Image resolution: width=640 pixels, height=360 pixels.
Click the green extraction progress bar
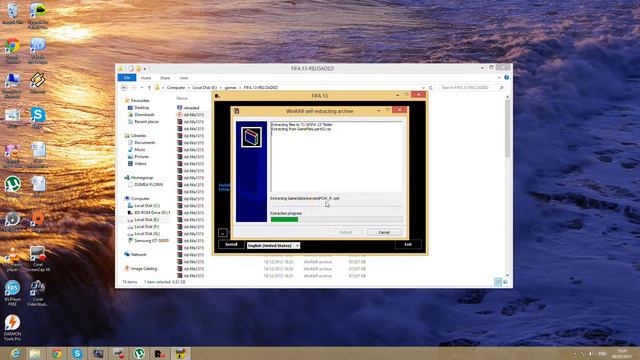click(x=284, y=219)
